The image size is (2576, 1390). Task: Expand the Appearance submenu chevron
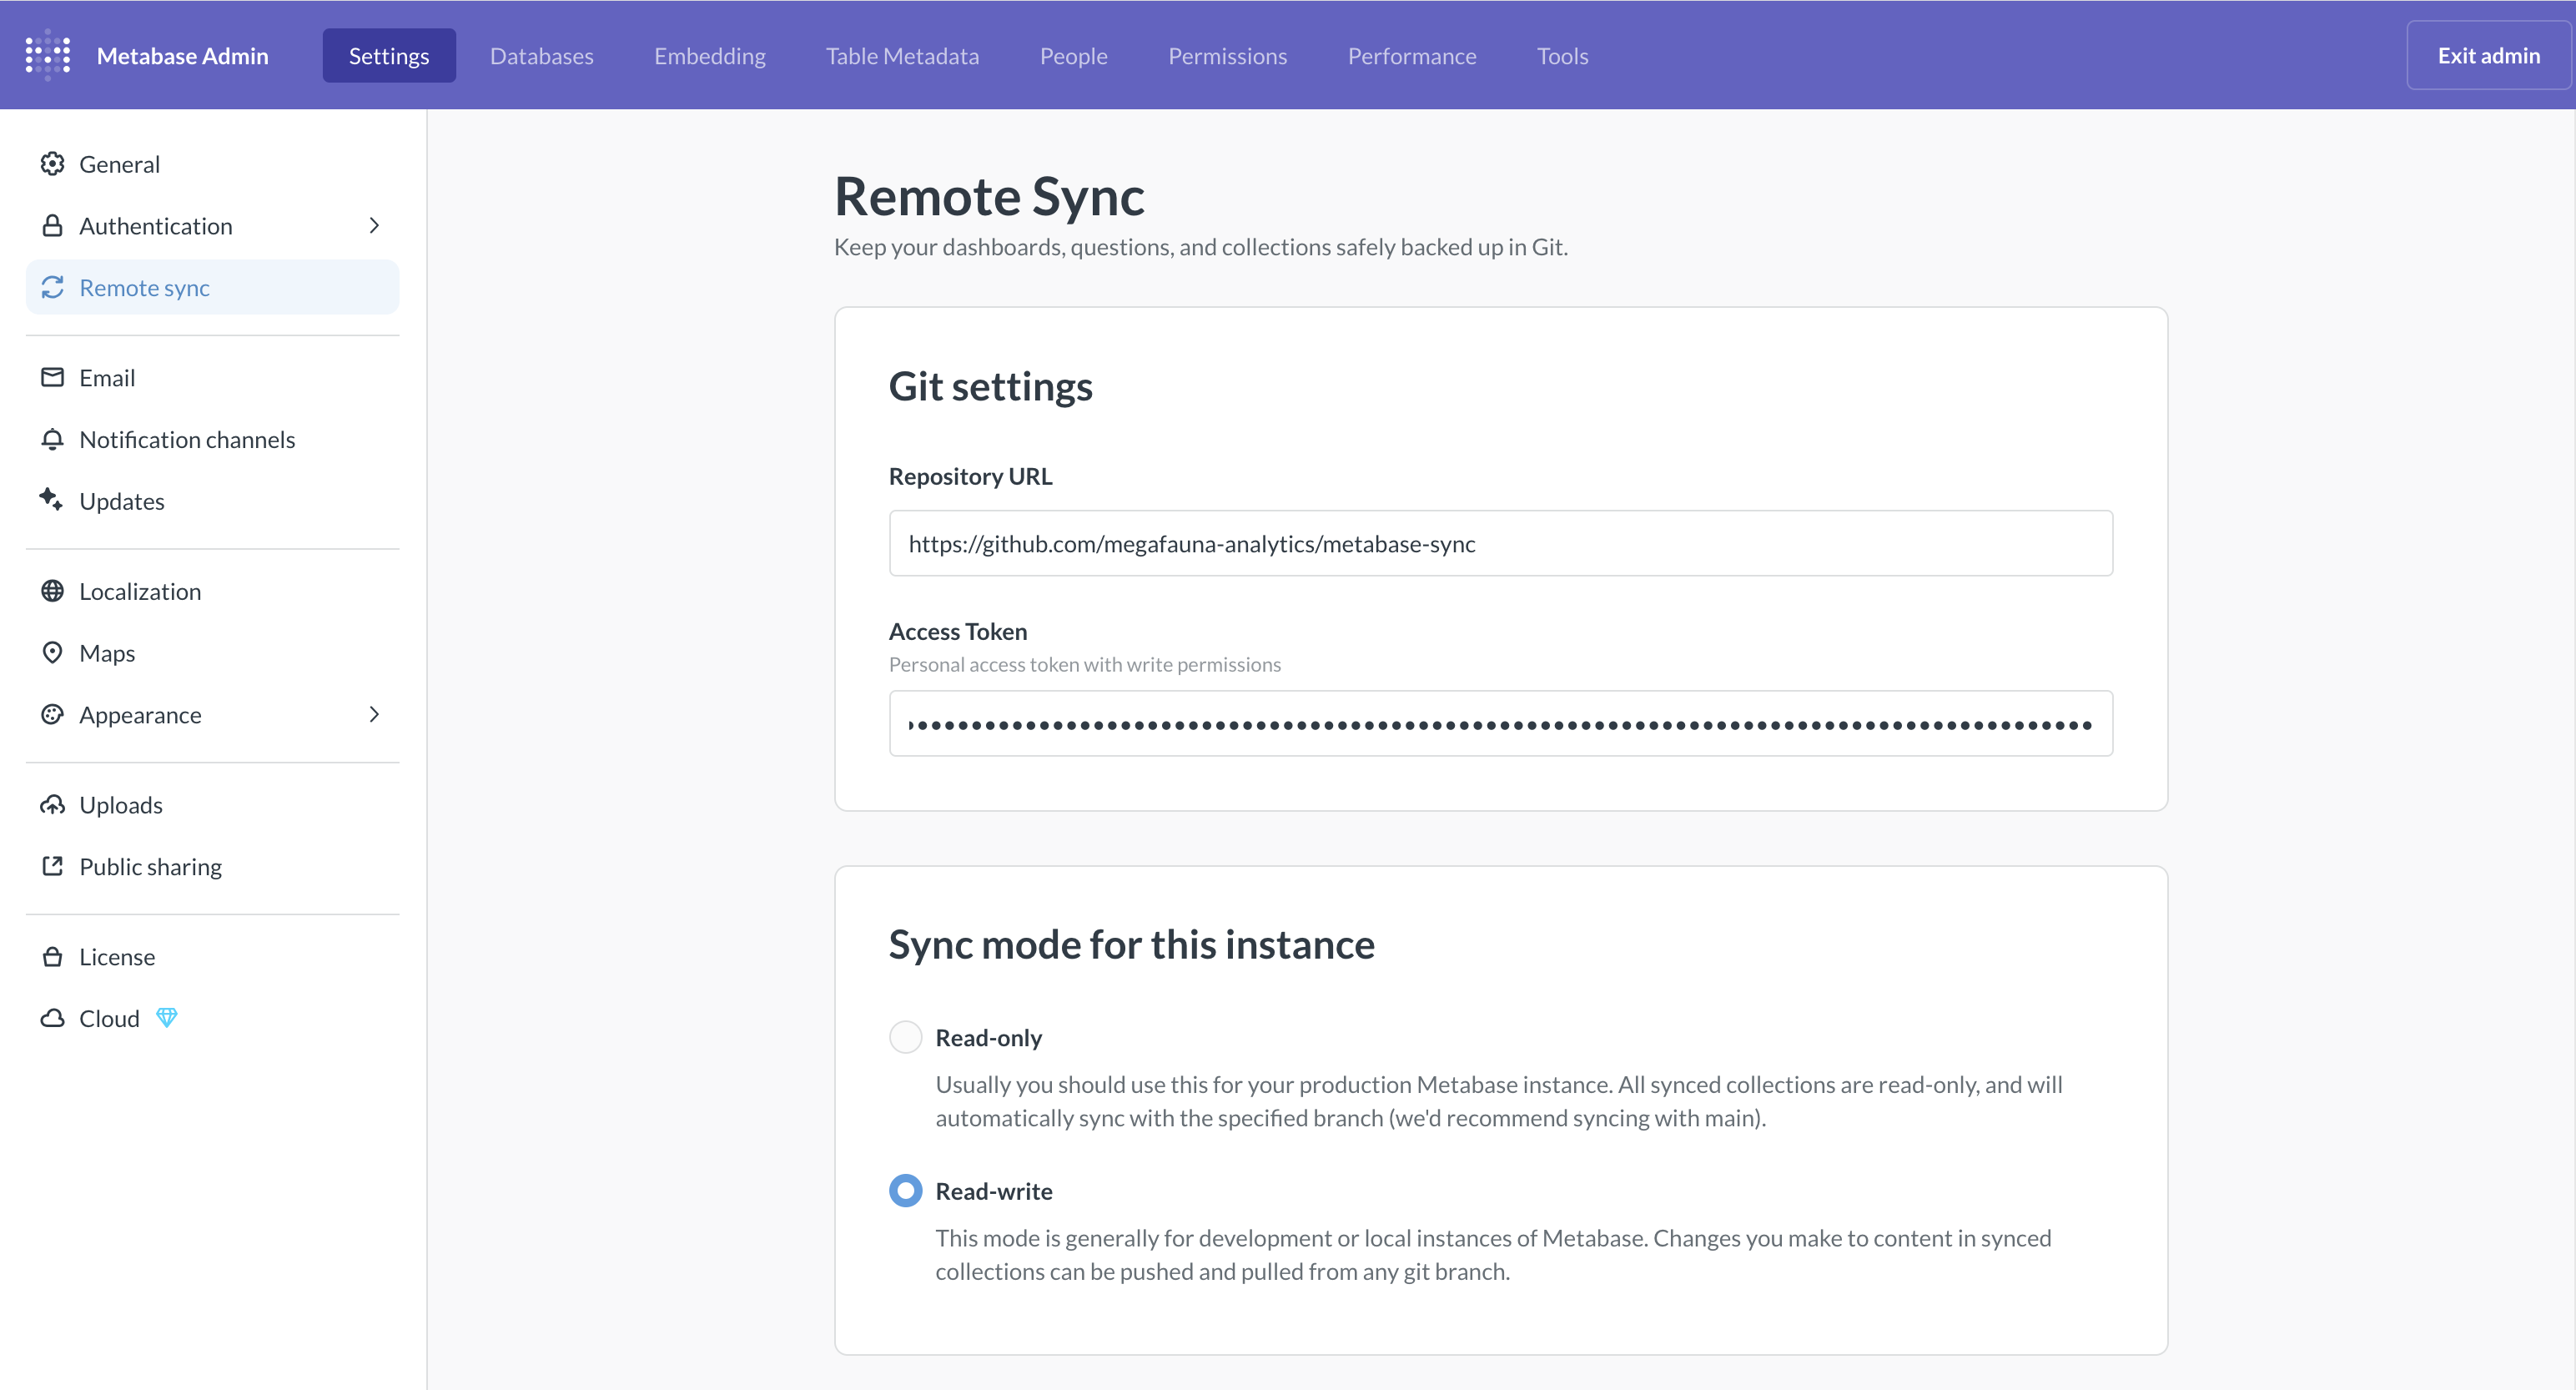coord(374,714)
